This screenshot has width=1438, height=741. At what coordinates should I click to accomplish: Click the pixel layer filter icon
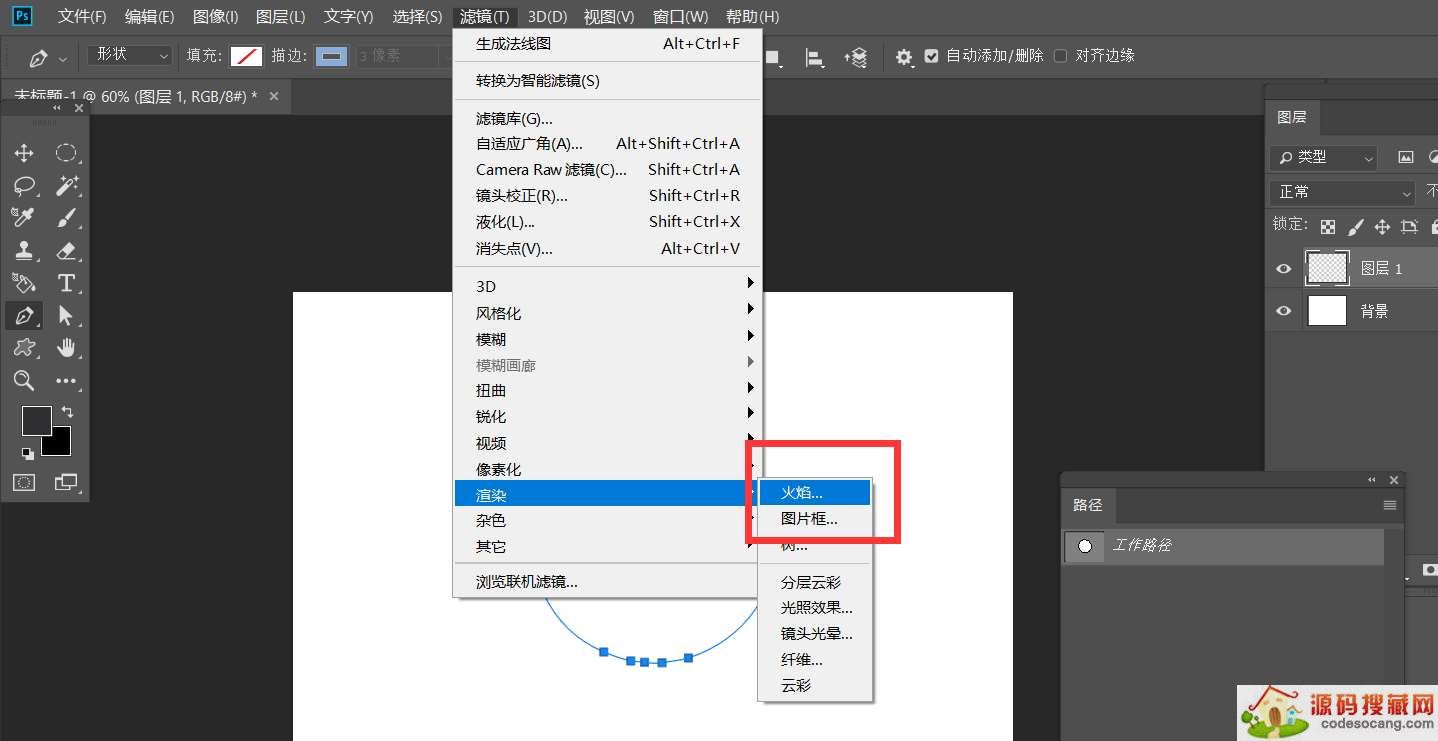pos(1406,157)
